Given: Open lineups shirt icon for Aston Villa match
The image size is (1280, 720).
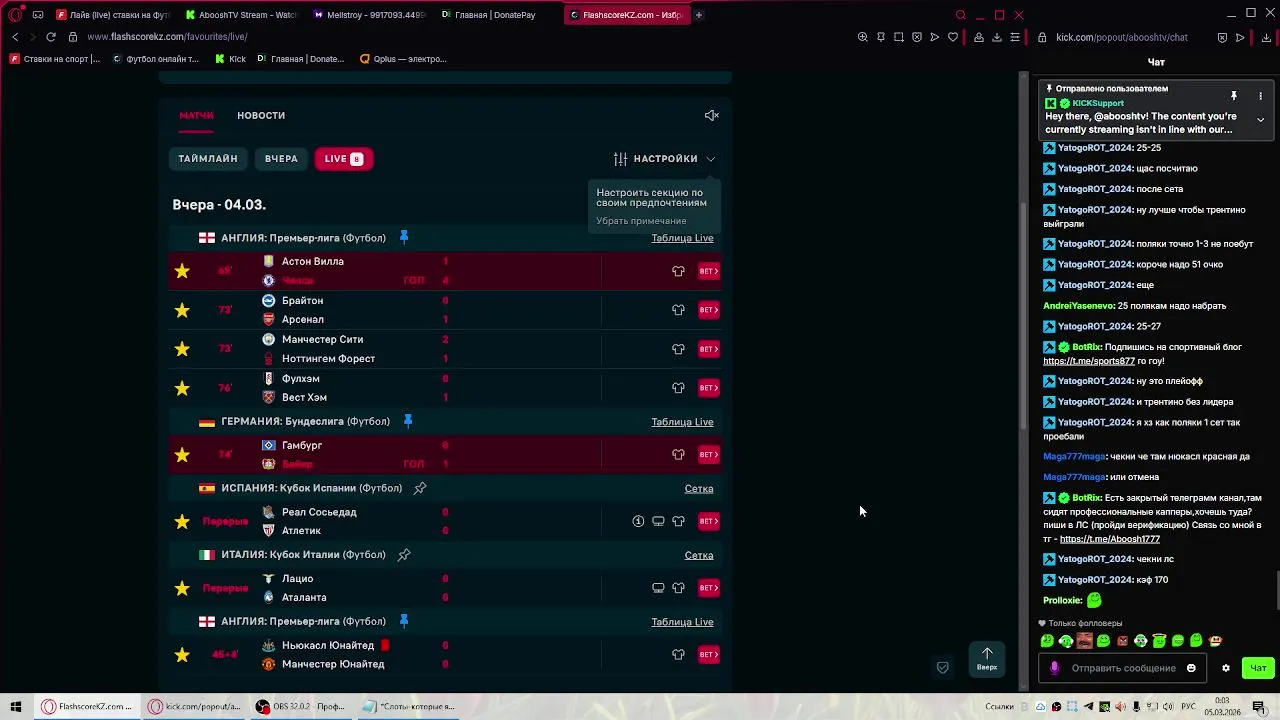Looking at the screenshot, I should (x=678, y=271).
